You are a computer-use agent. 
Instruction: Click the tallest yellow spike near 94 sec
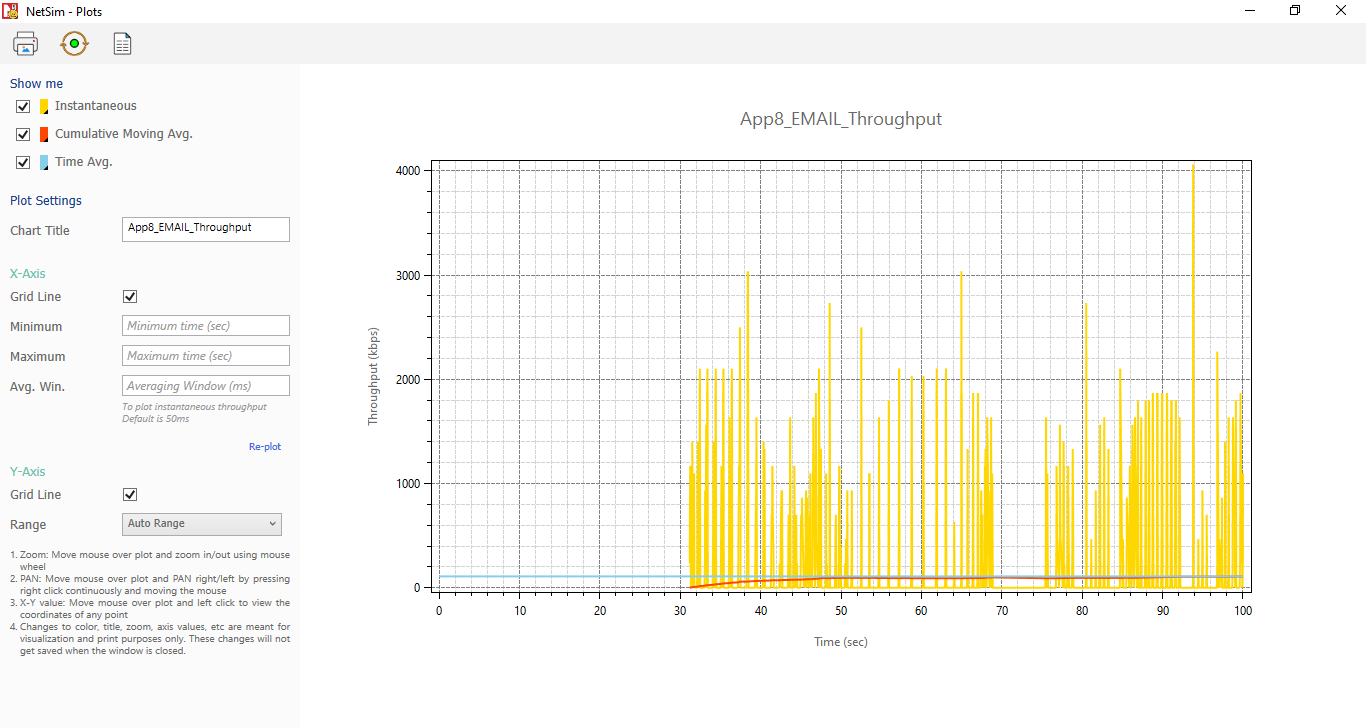pos(1193,300)
